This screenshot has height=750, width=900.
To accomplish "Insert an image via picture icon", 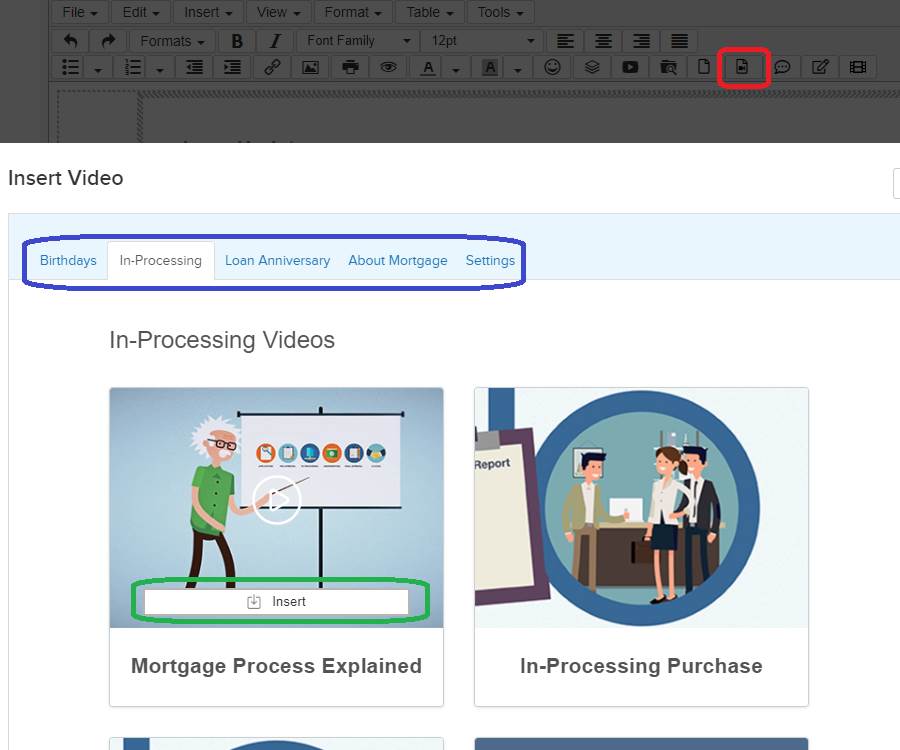I will pos(311,67).
